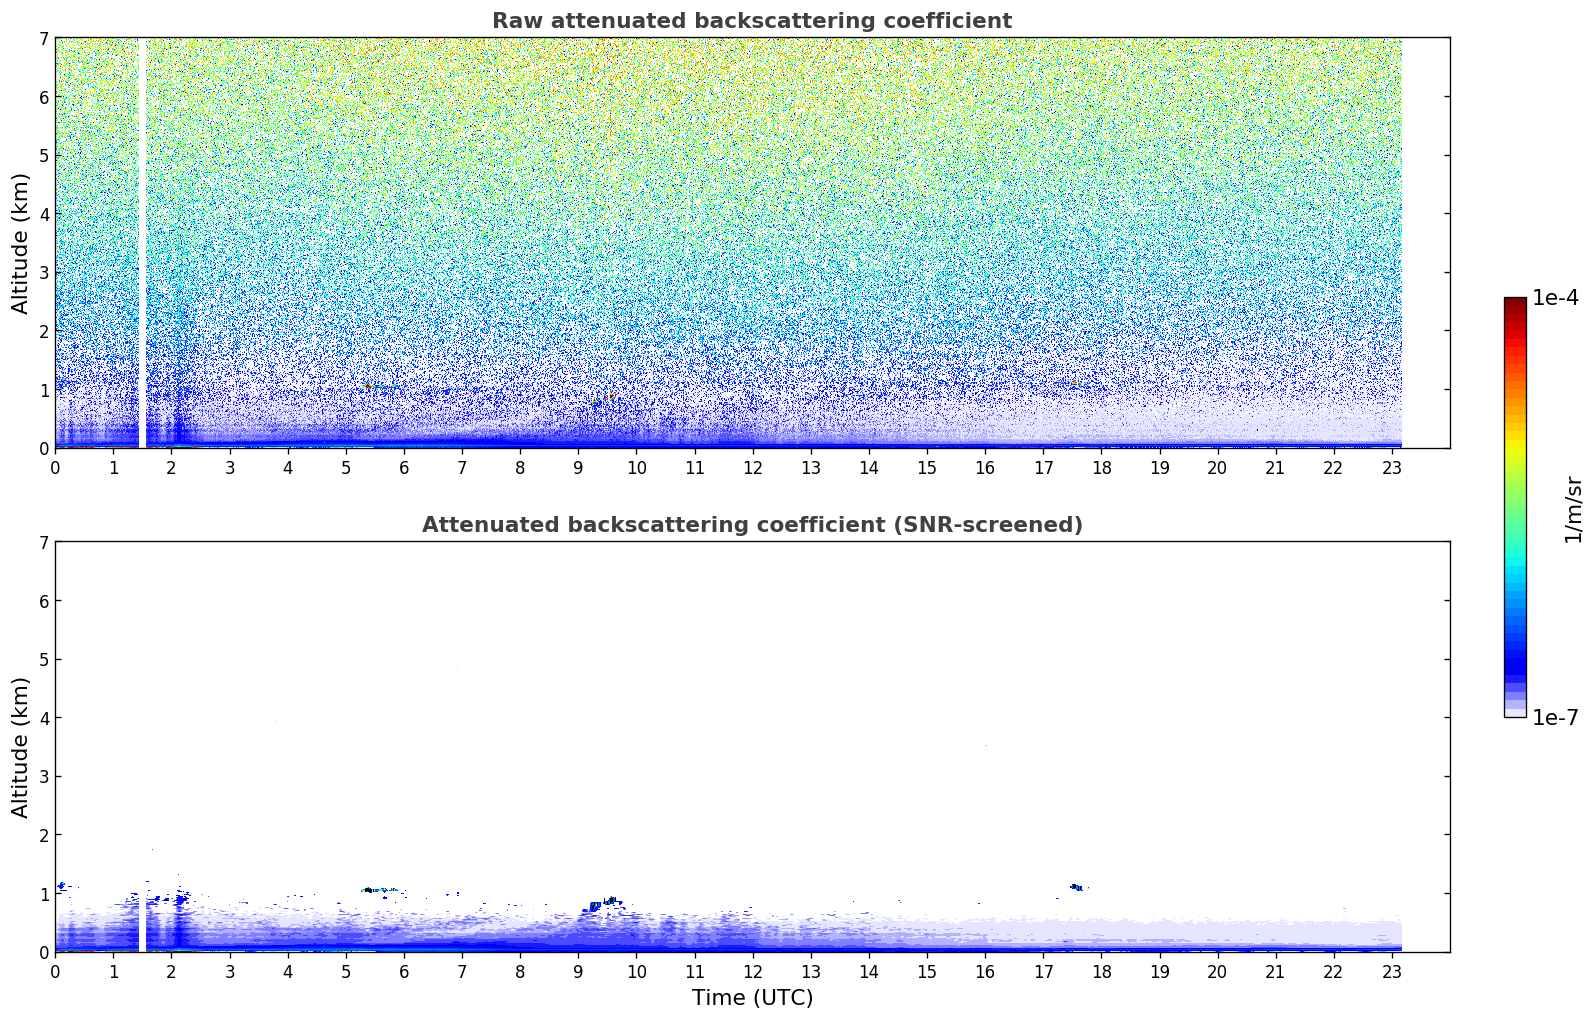Click time tick "12" under the raw plot

pyautogui.click(x=753, y=467)
